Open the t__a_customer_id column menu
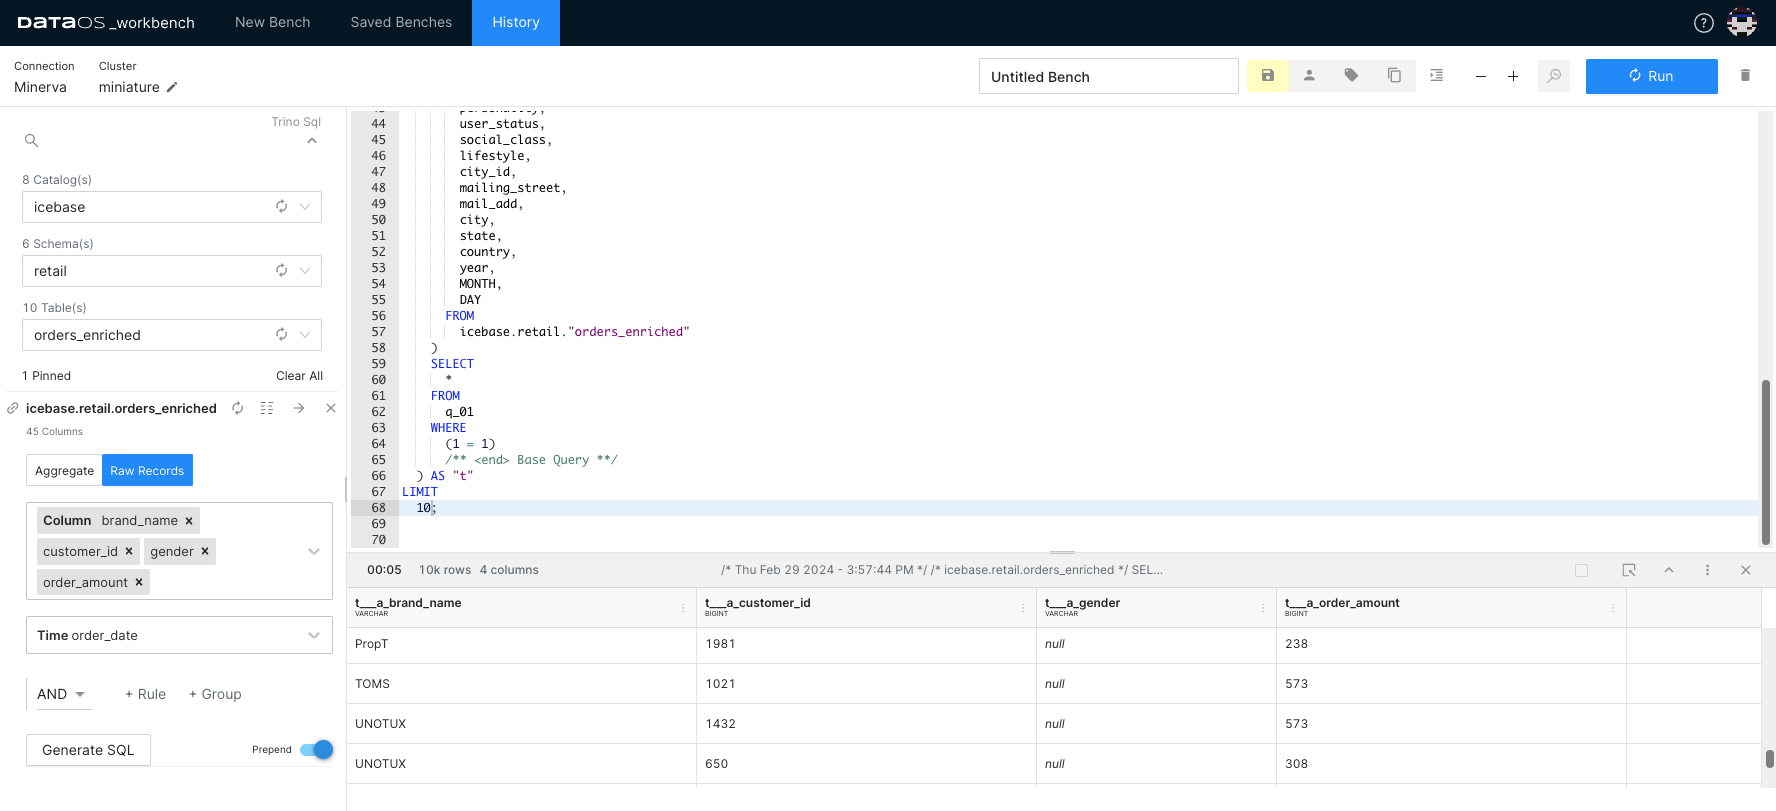1776x811 pixels. click(x=1023, y=608)
